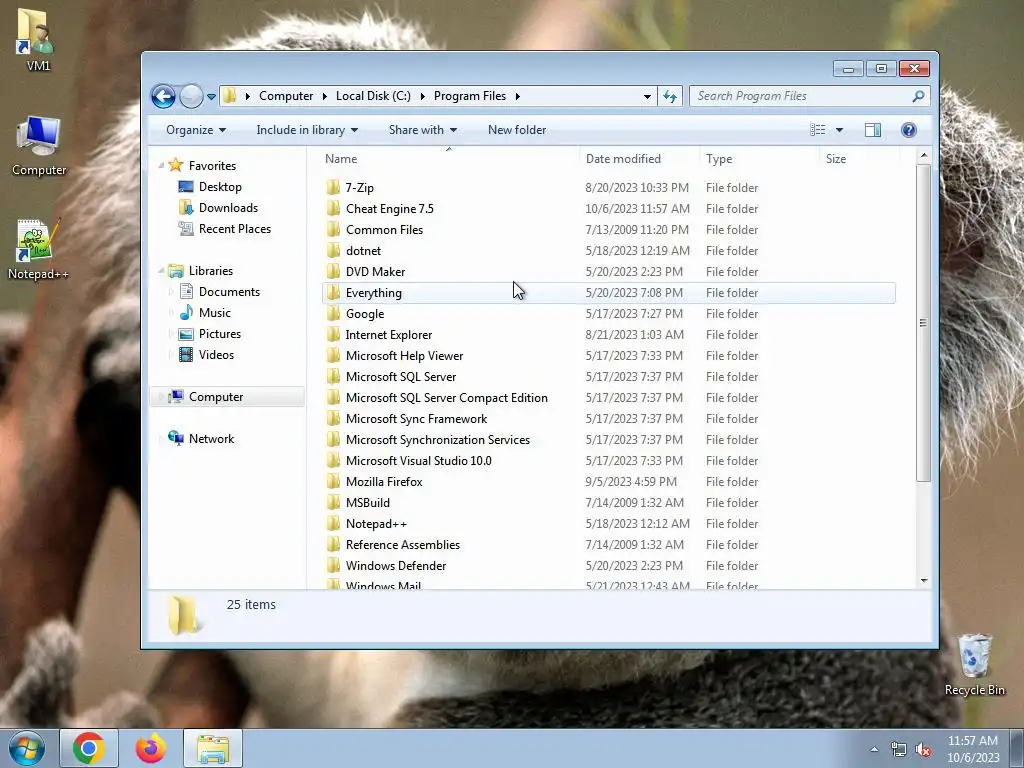Open Firefox from the taskbar

point(151,748)
